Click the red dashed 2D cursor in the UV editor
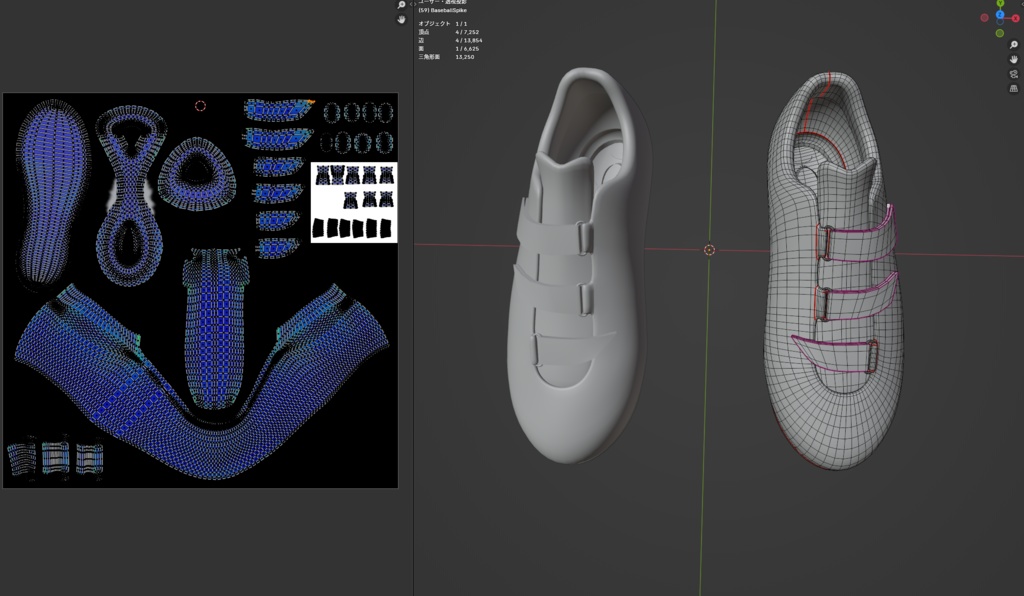This screenshot has width=1024, height=596. coord(198,103)
